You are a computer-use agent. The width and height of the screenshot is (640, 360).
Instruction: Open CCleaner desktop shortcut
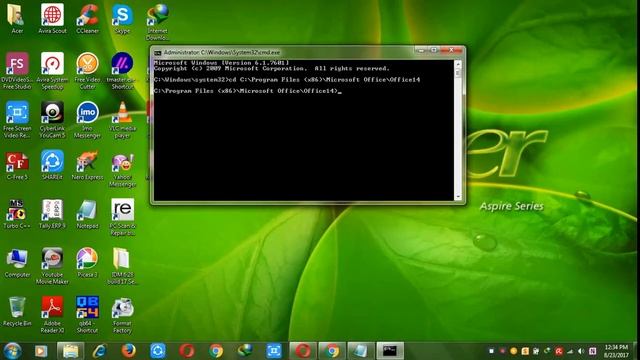click(87, 19)
